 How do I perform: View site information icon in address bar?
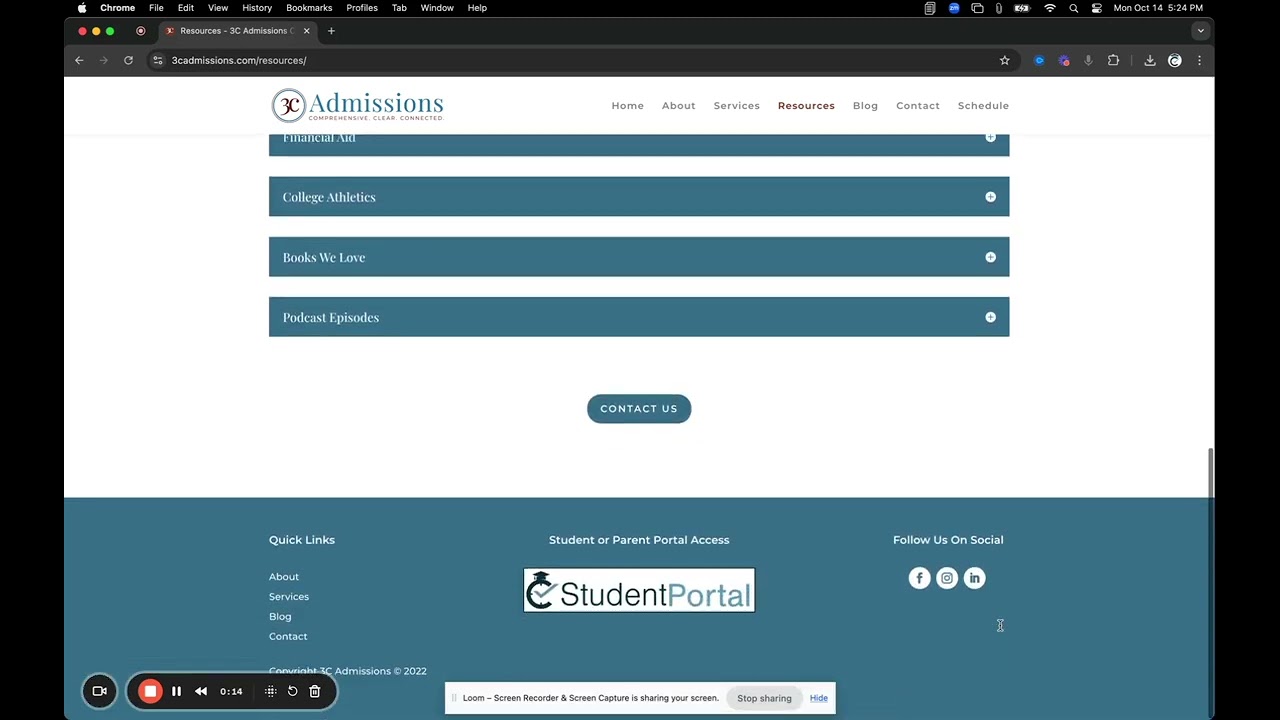157,60
